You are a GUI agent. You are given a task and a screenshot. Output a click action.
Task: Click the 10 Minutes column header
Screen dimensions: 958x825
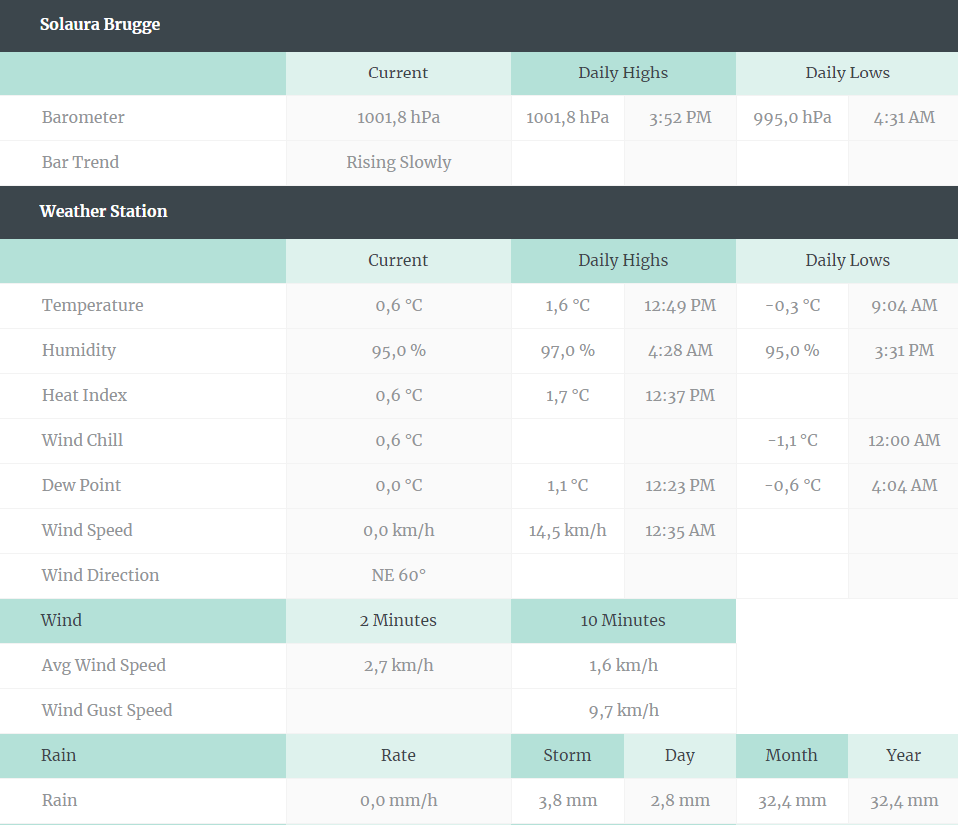tap(623, 621)
